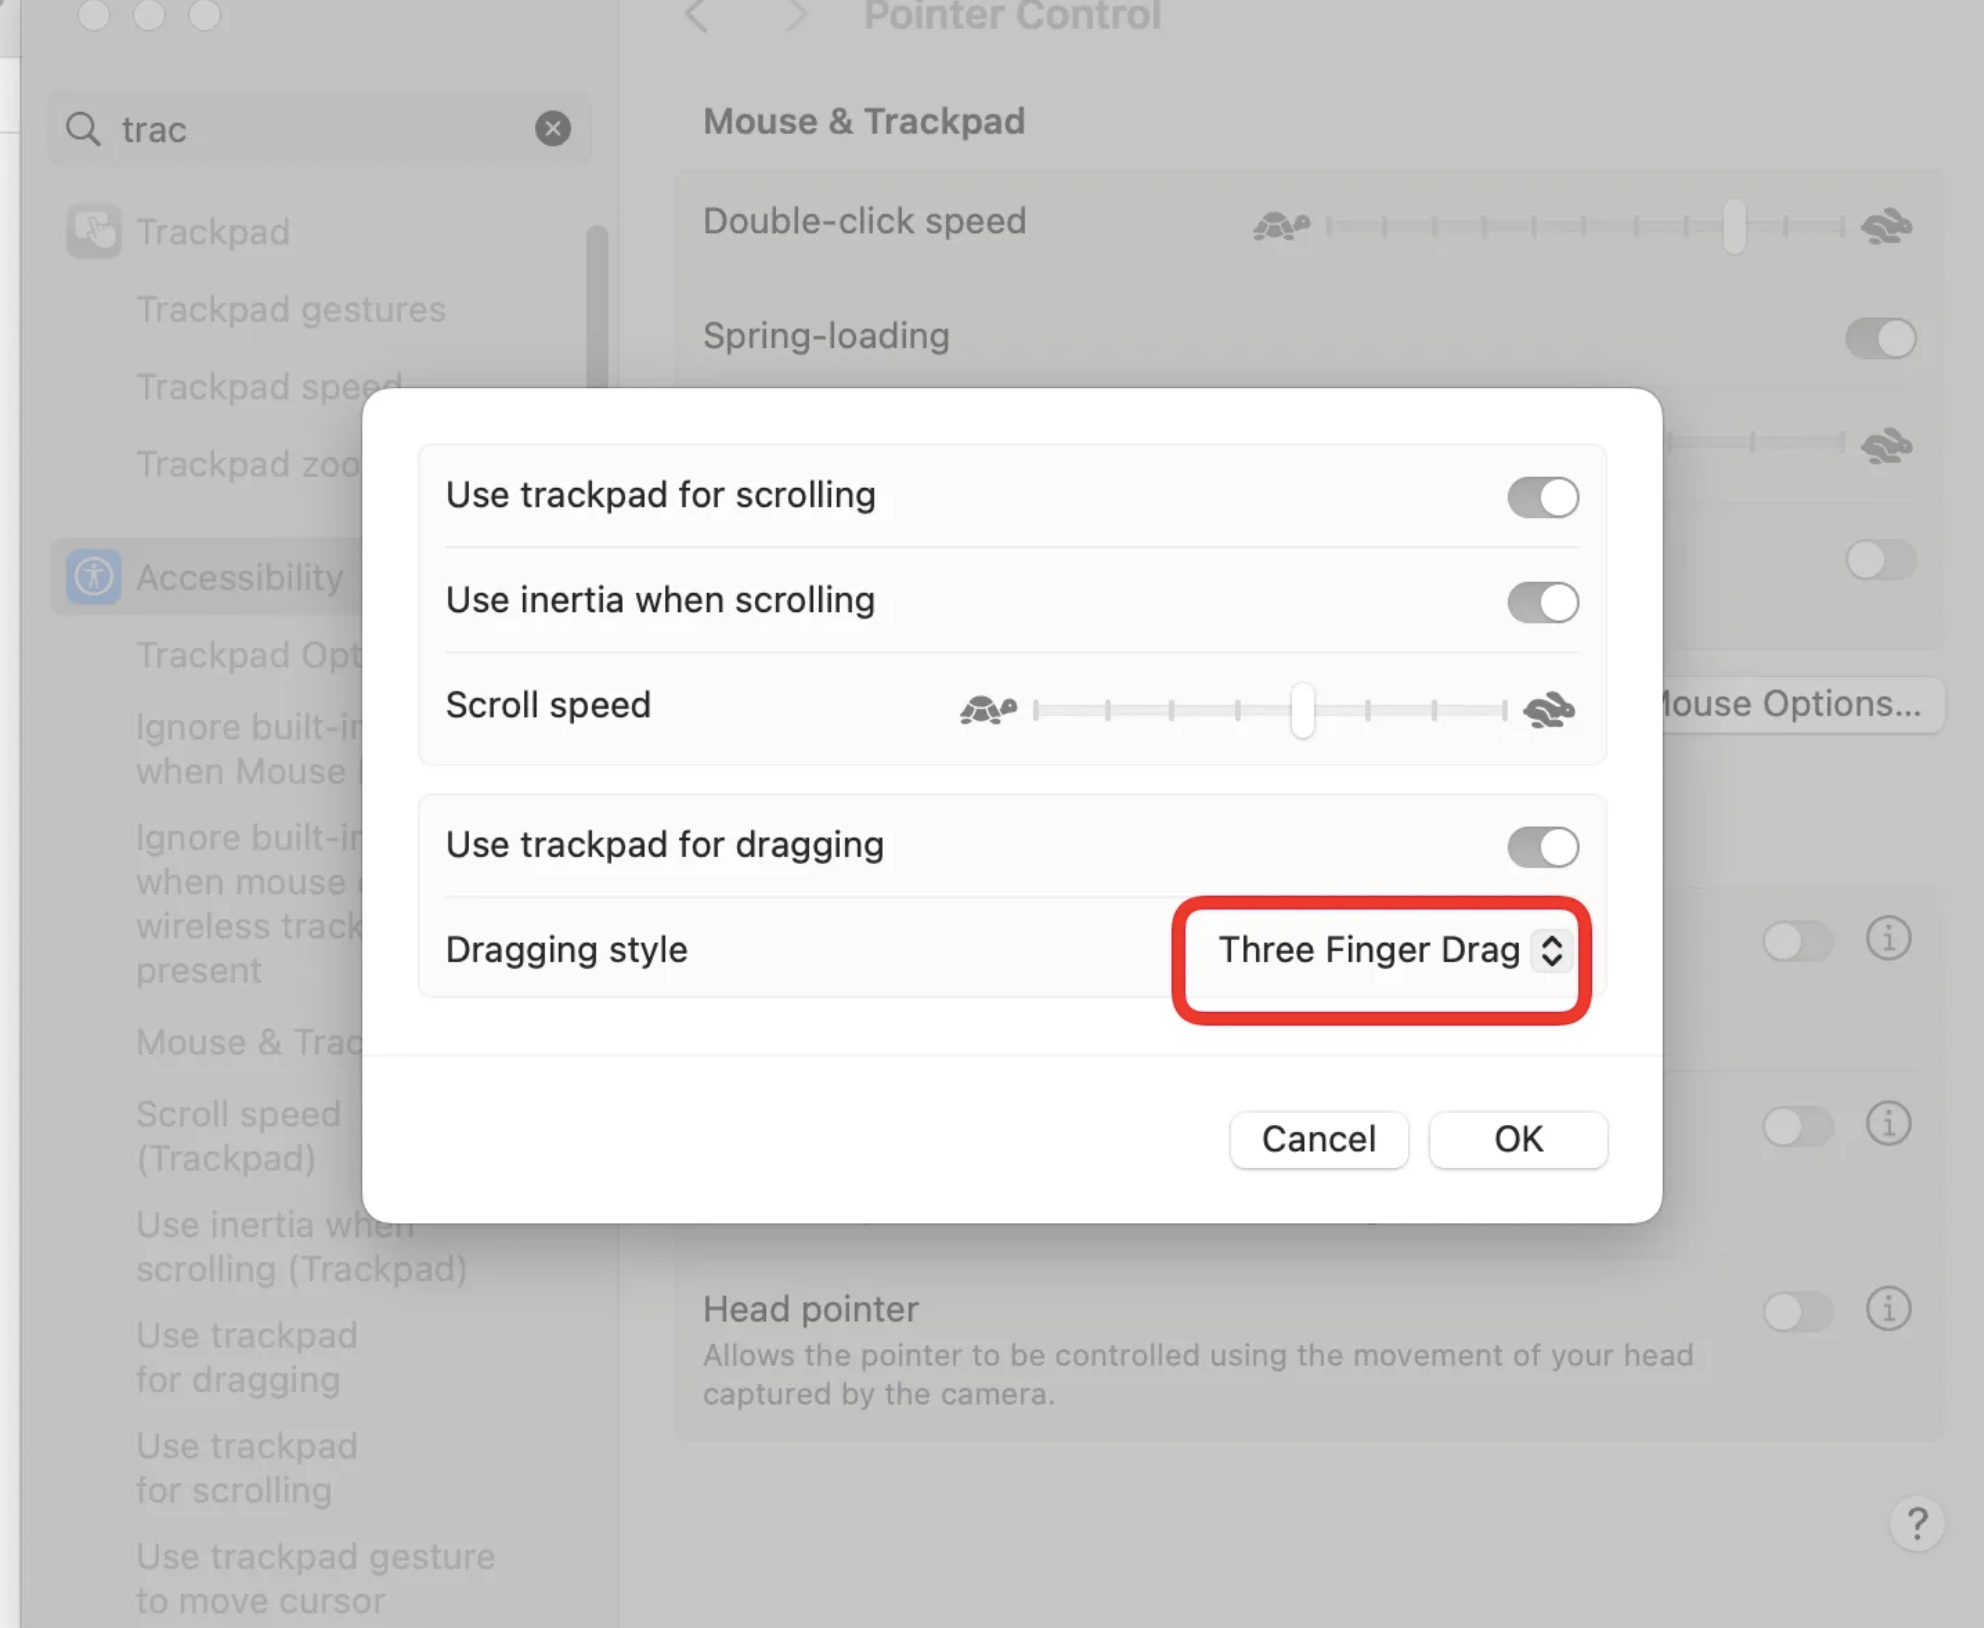Open the help question mark button
This screenshot has height=1628, width=1984.
click(1916, 1522)
